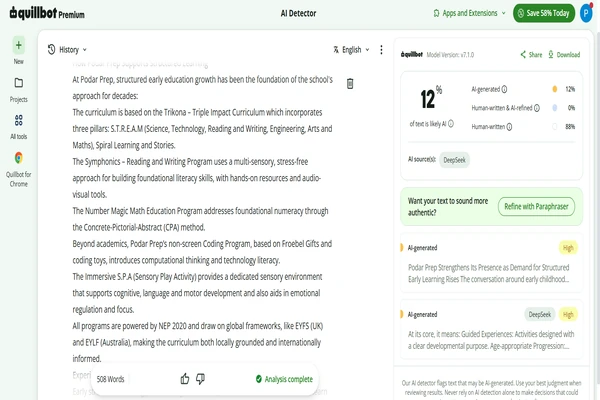Click the quillbot logo in results panel
The width and height of the screenshot is (600, 400).
pyautogui.click(x=412, y=54)
